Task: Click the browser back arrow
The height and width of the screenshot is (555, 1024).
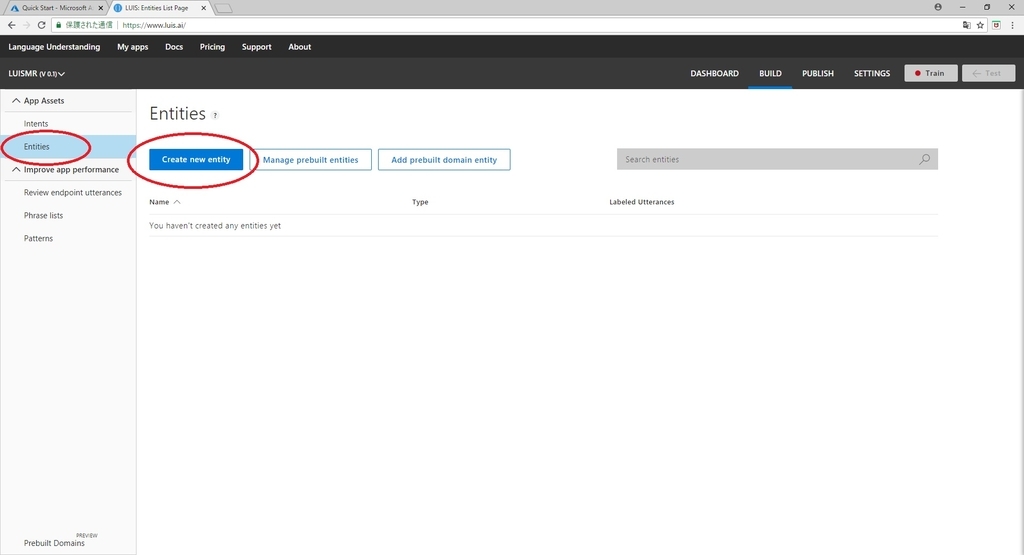Action: pos(12,25)
